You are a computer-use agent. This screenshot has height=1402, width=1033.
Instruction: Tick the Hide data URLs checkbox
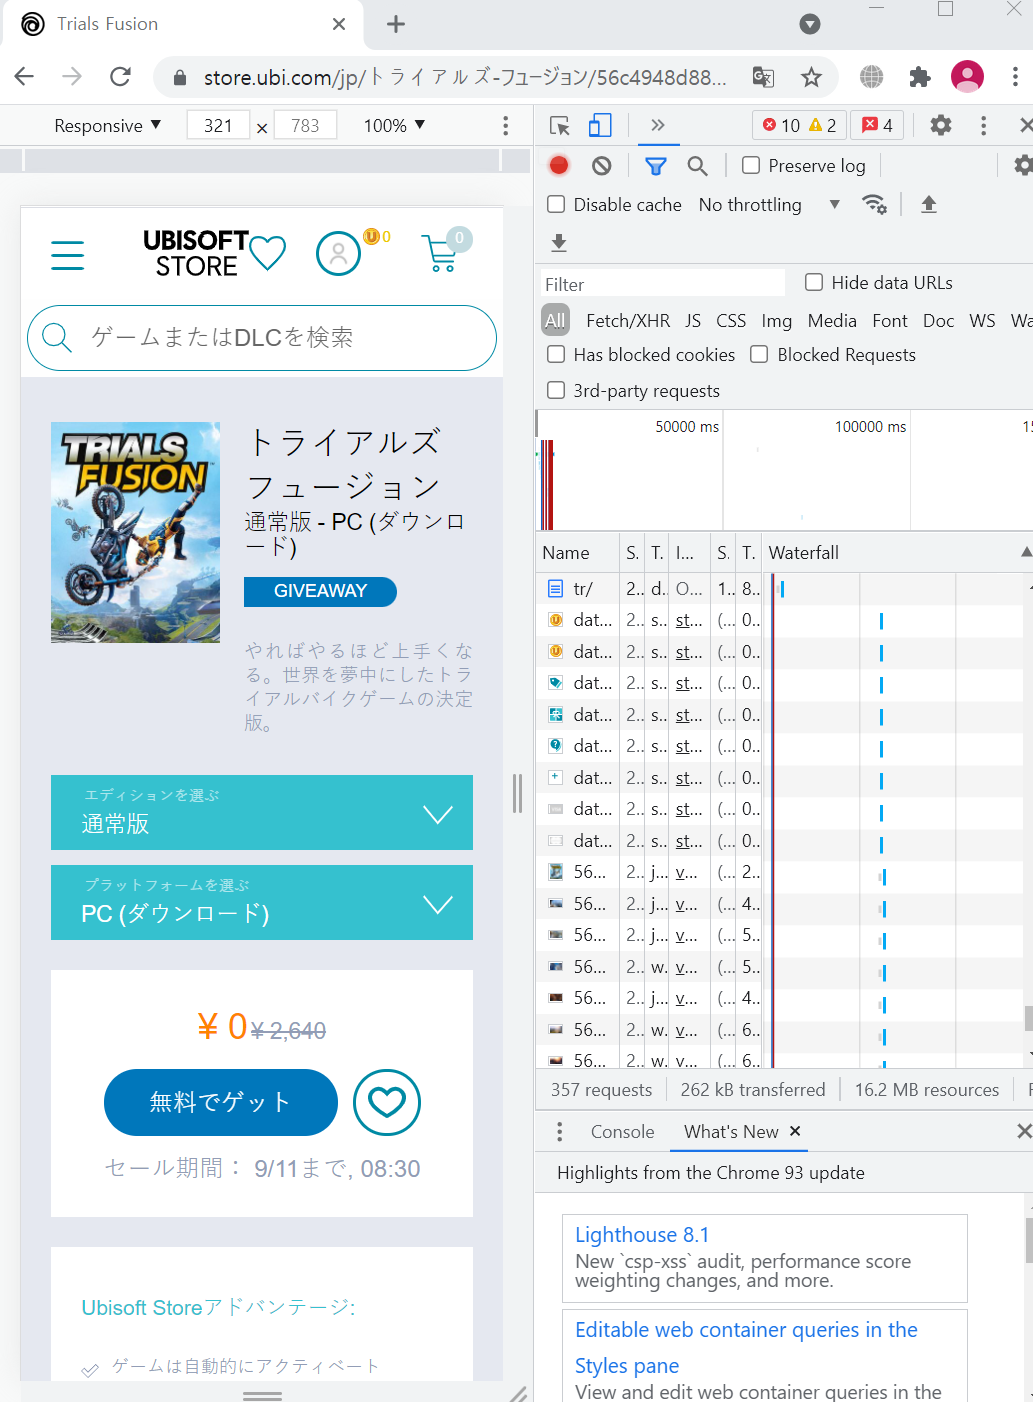814,282
